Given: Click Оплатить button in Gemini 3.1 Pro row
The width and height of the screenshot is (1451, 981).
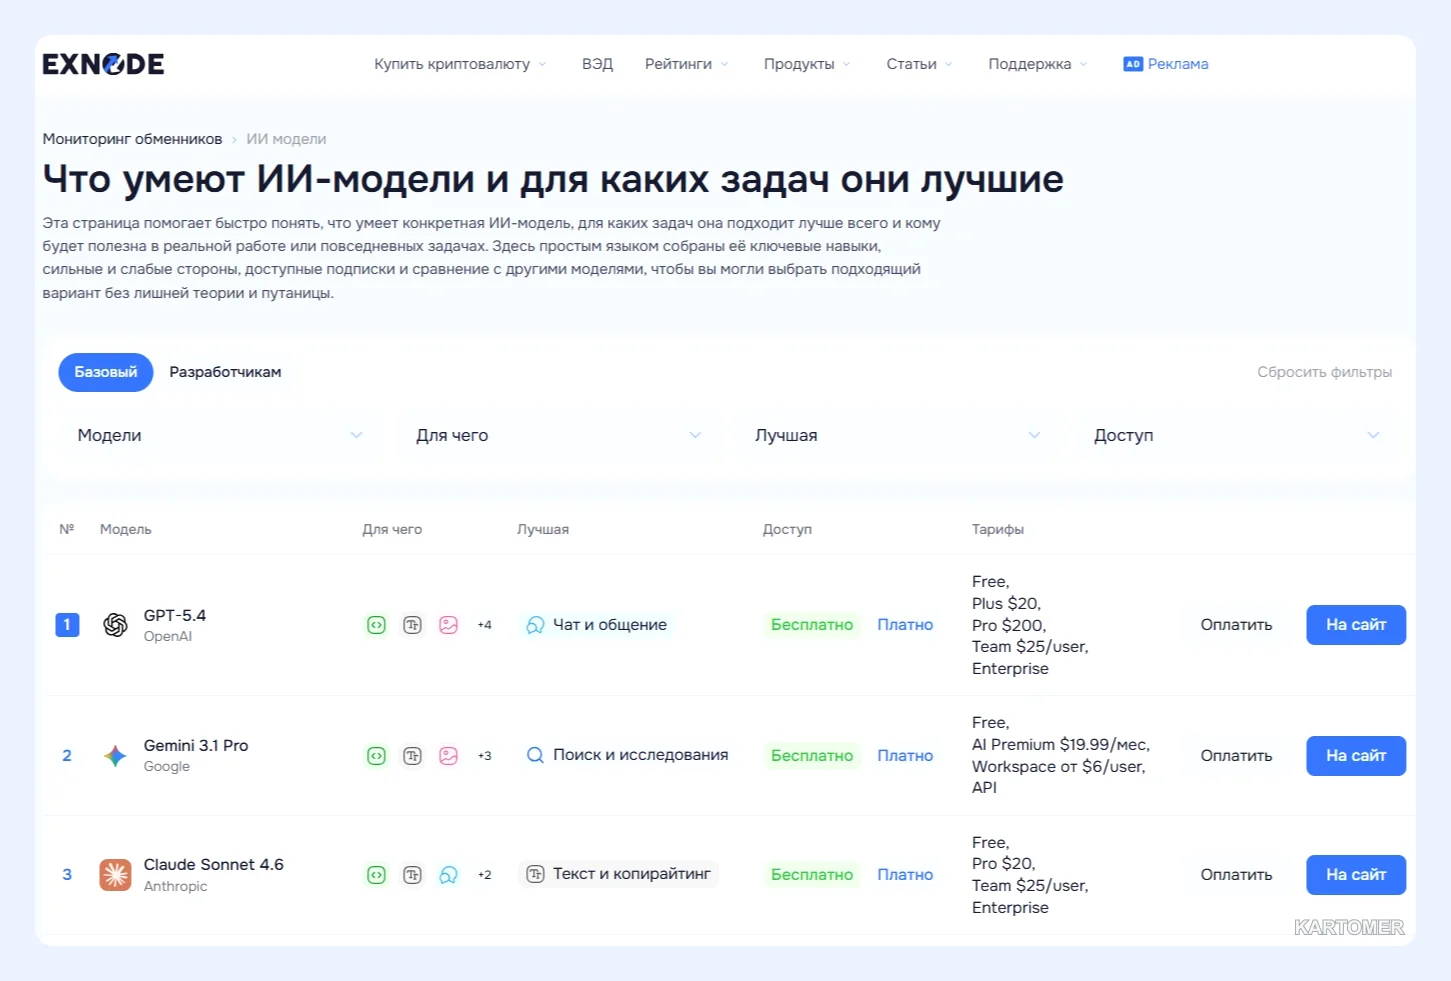Looking at the screenshot, I should (1236, 756).
